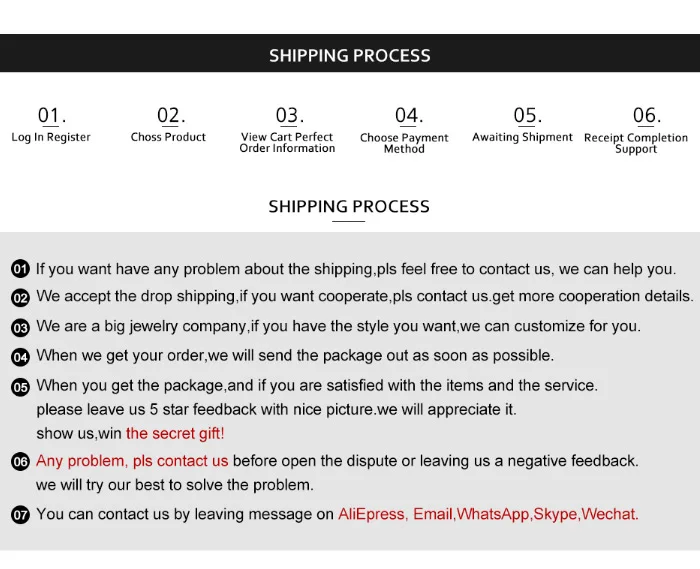Select step 01 Log In Register
Image resolution: width=700 pixels, height=569 pixels.
(51, 125)
